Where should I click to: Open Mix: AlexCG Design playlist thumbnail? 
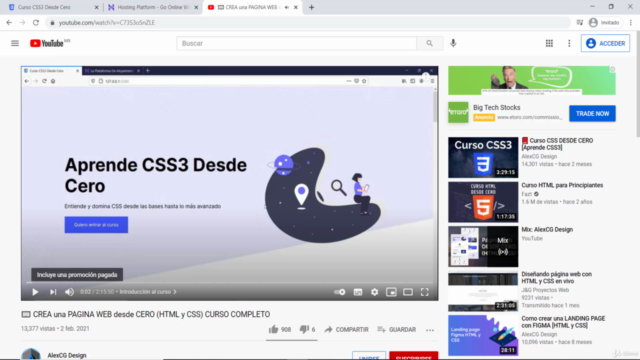click(483, 247)
